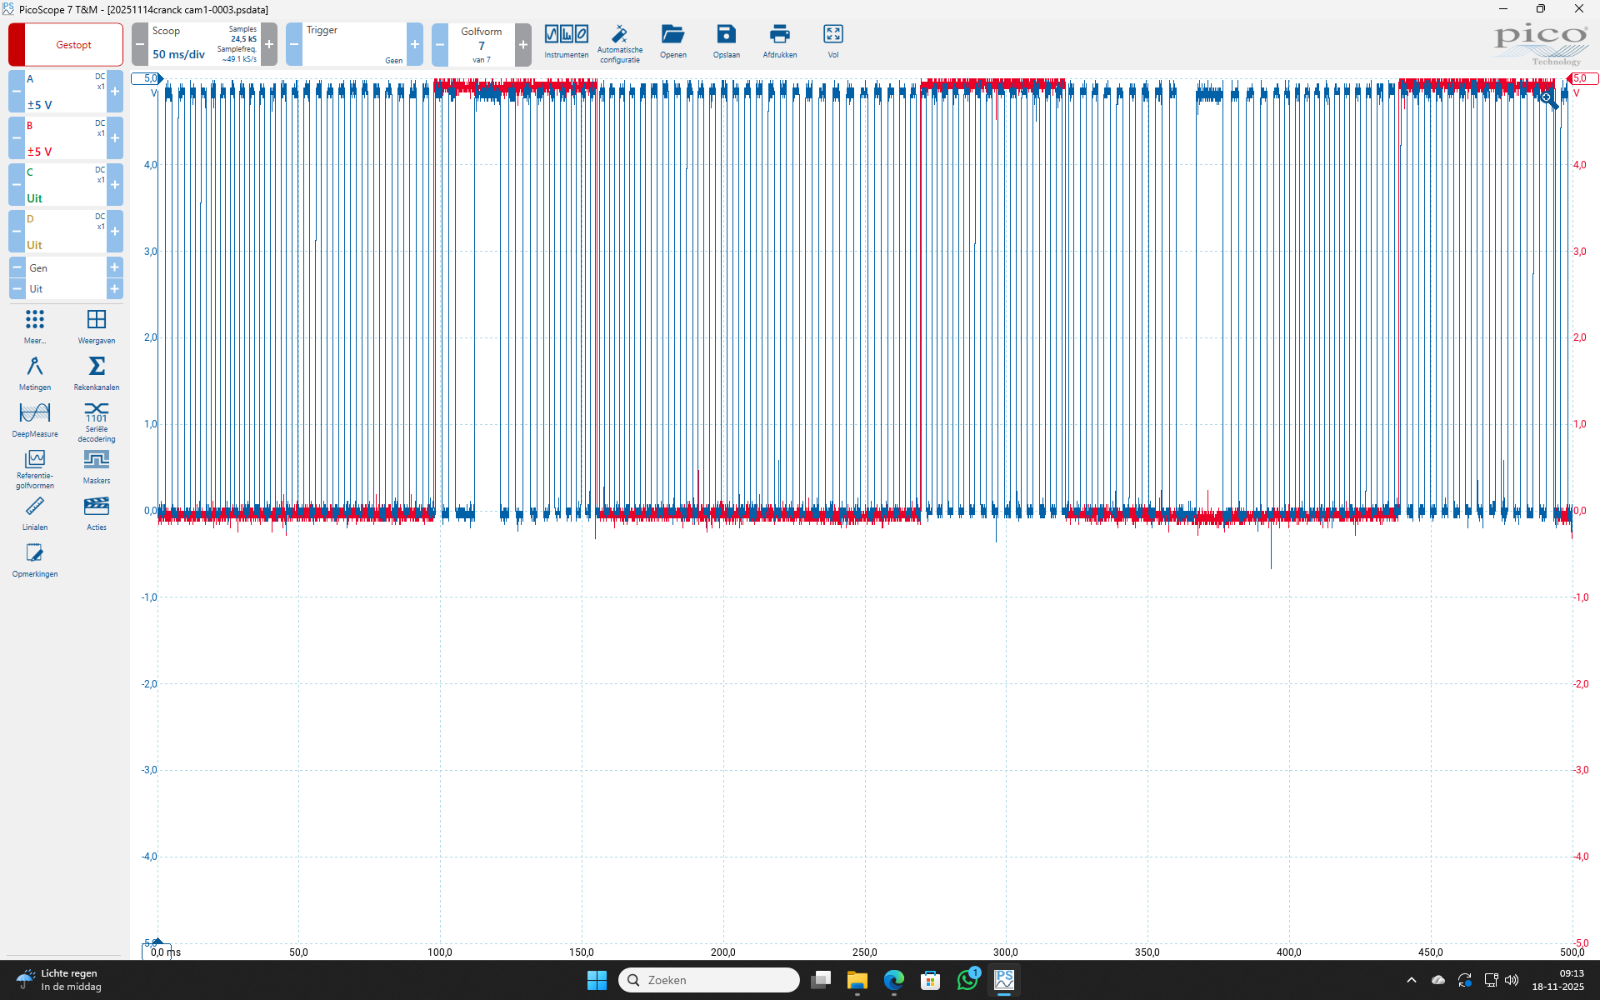The height and width of the screenshot is (1000, 1600).
Task: Open channel D settings (Uit)
Action: (x=66, y=232)
